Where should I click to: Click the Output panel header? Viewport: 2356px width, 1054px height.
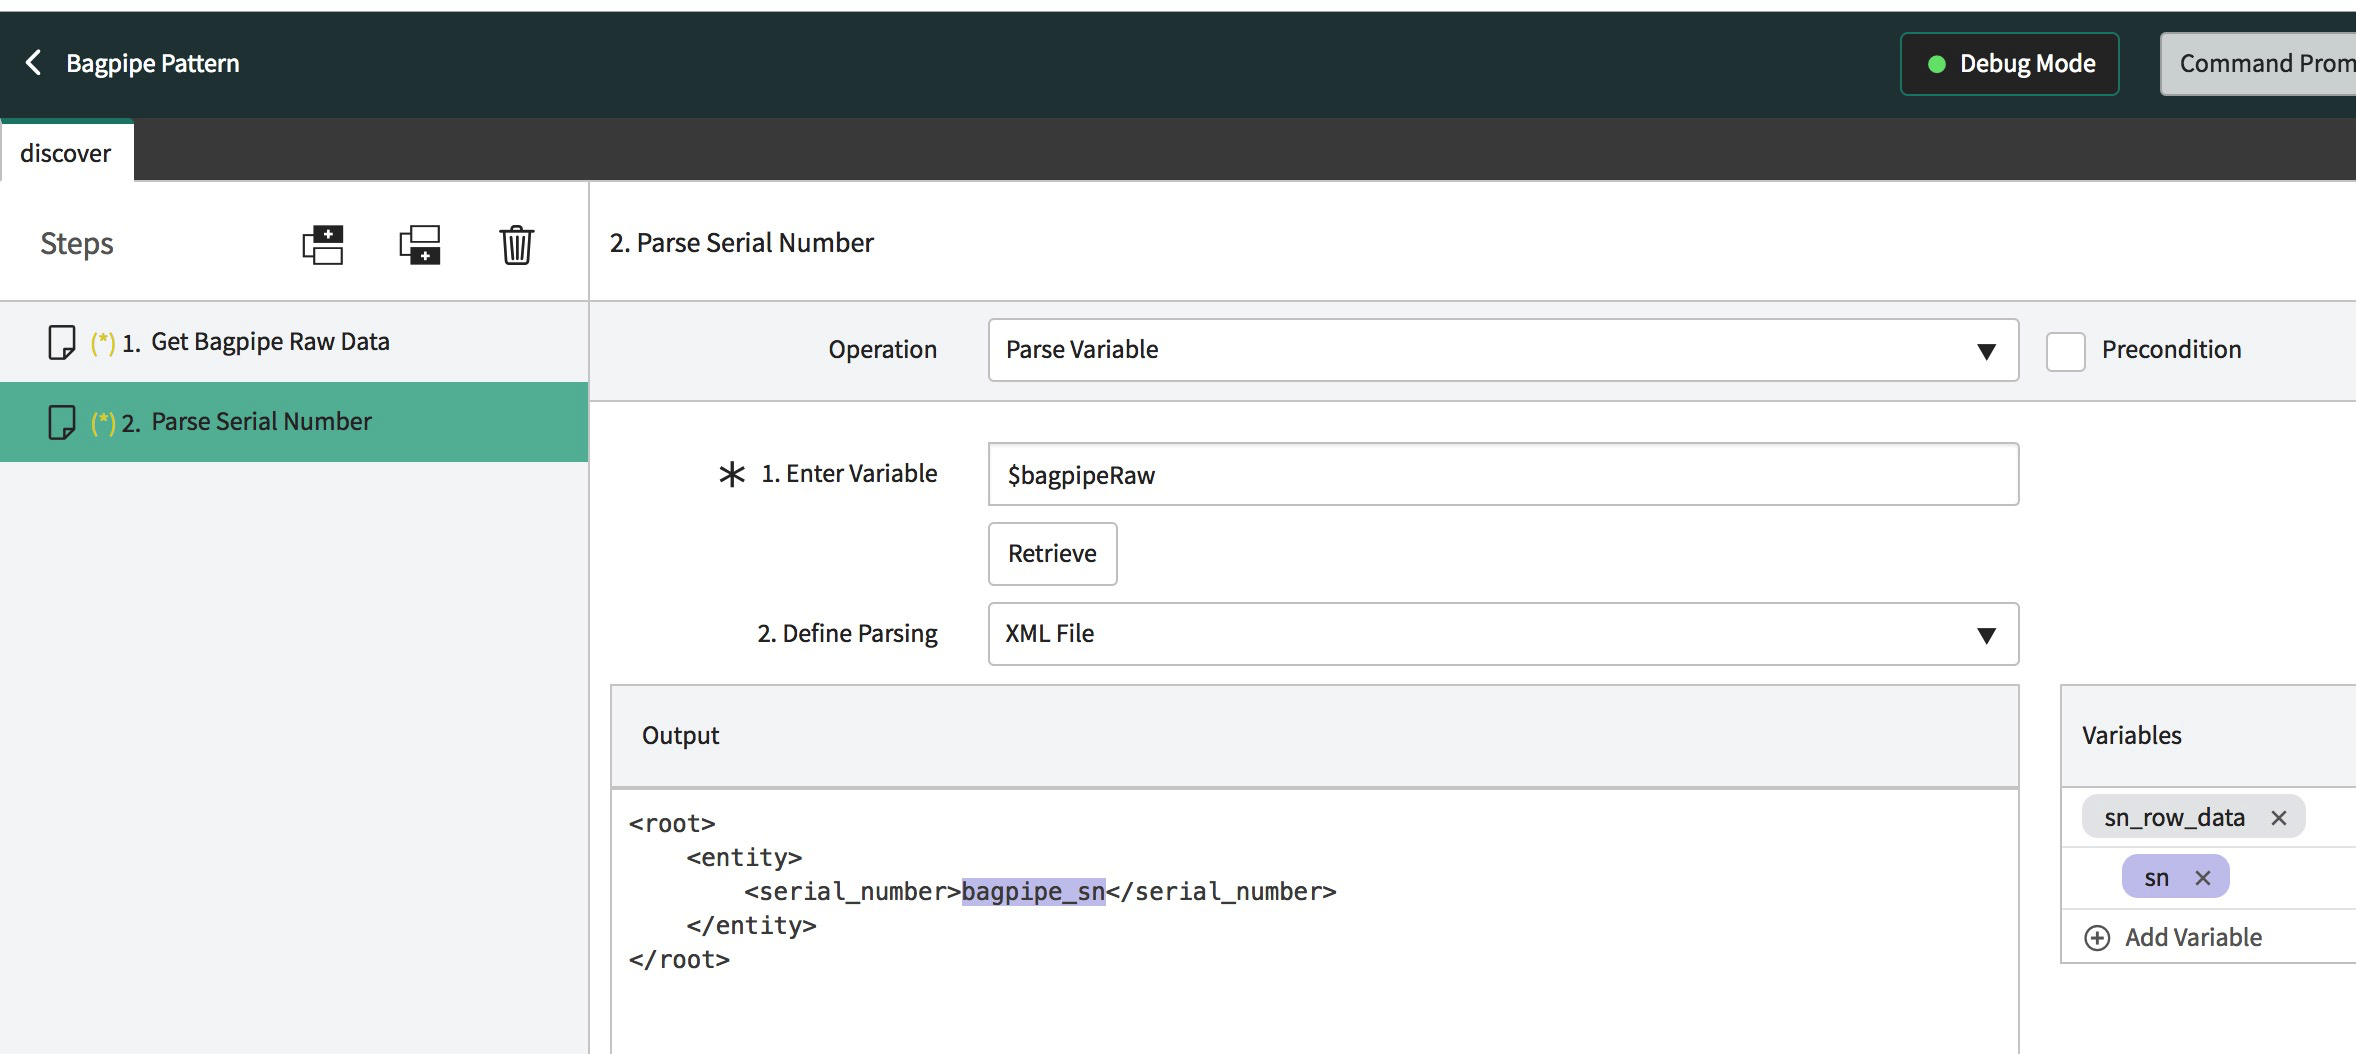[1314, 736]
